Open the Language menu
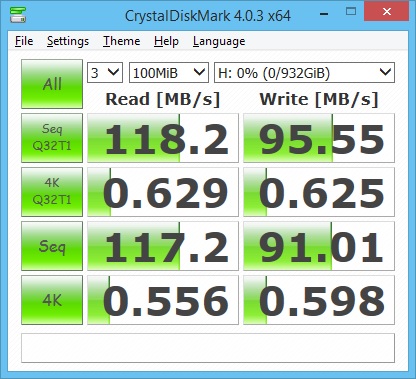 click(x=219, y=41)
